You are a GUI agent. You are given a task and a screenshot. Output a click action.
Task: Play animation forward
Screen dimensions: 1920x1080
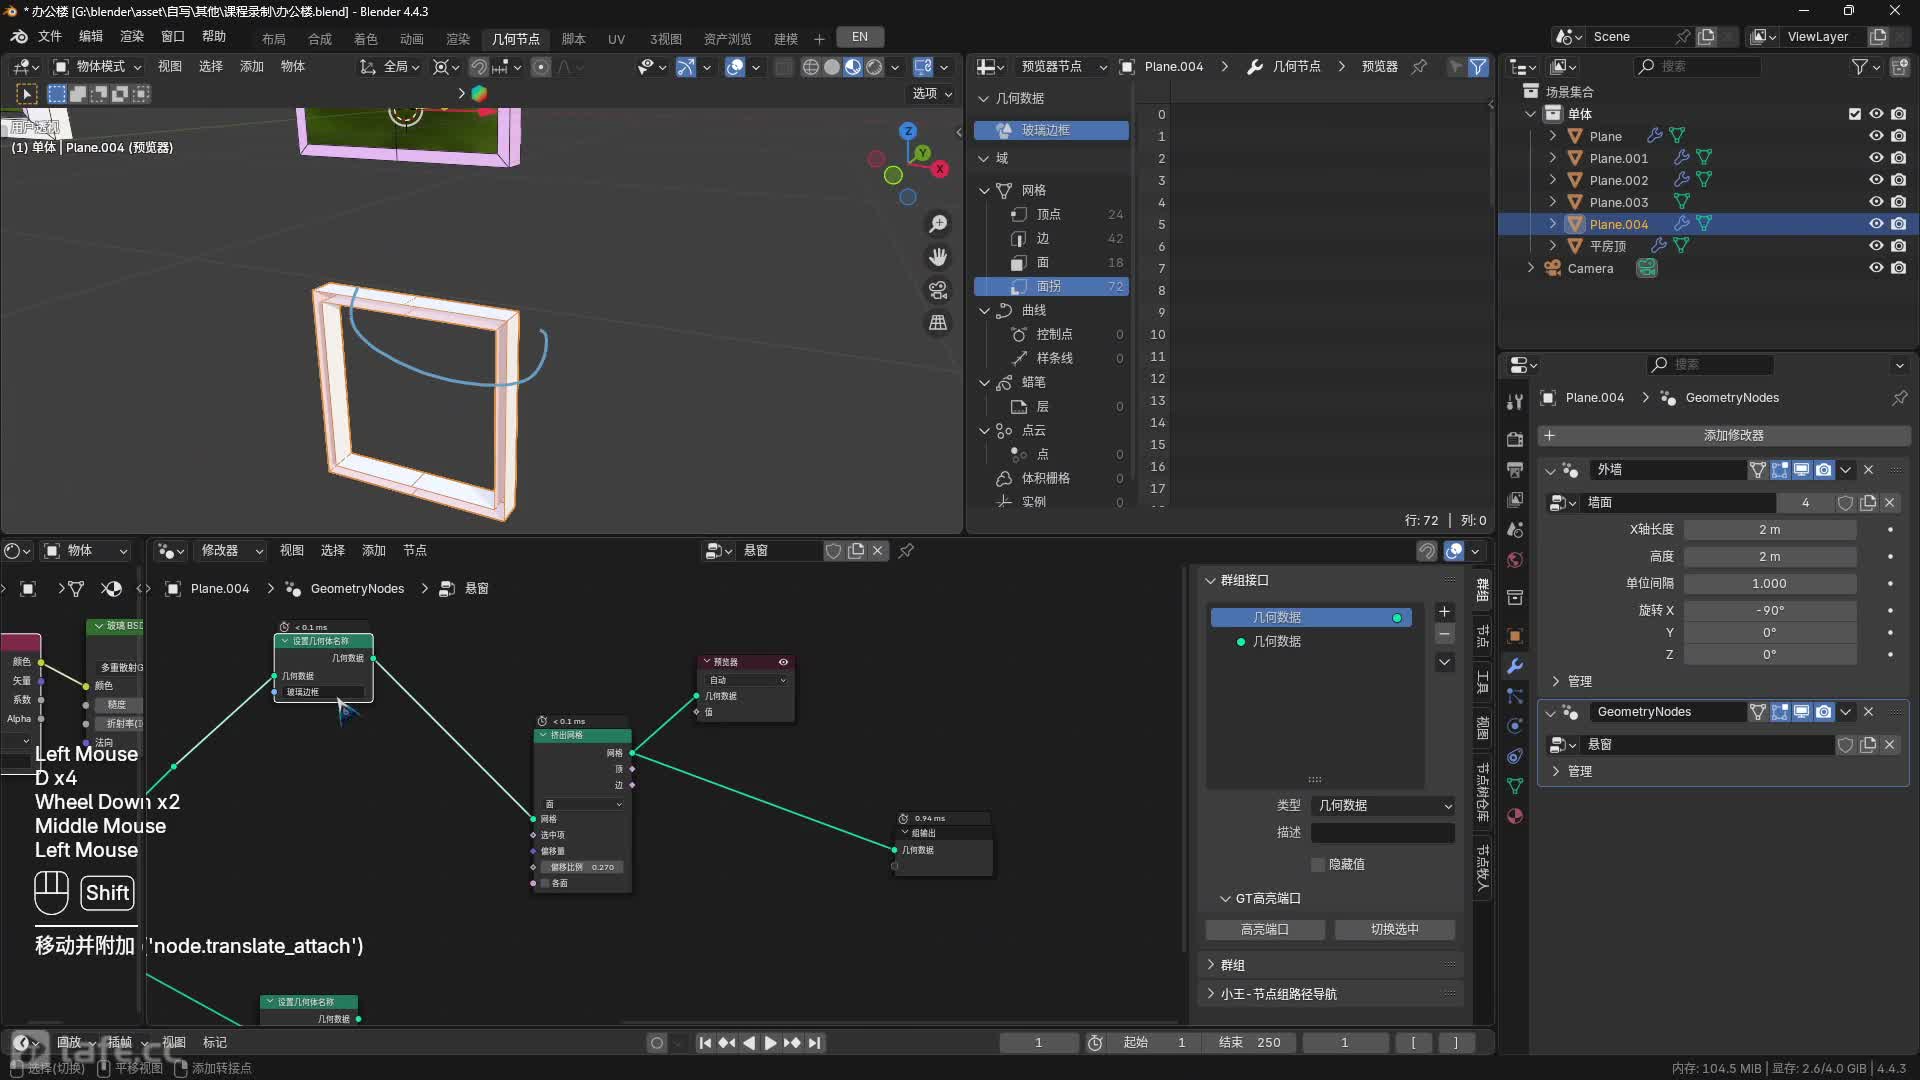point(770,1043)
